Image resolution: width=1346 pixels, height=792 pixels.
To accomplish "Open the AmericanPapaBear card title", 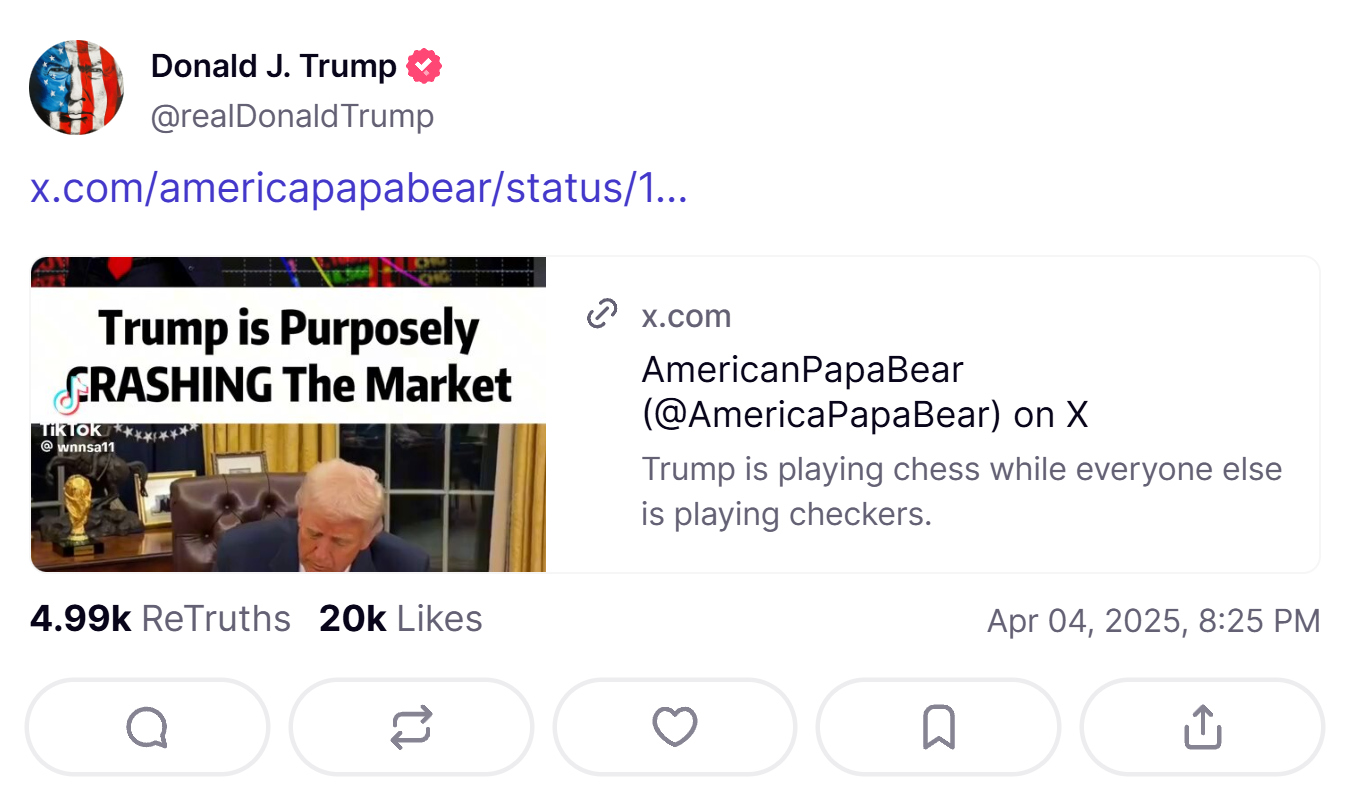I will click(x=863, y=391).
